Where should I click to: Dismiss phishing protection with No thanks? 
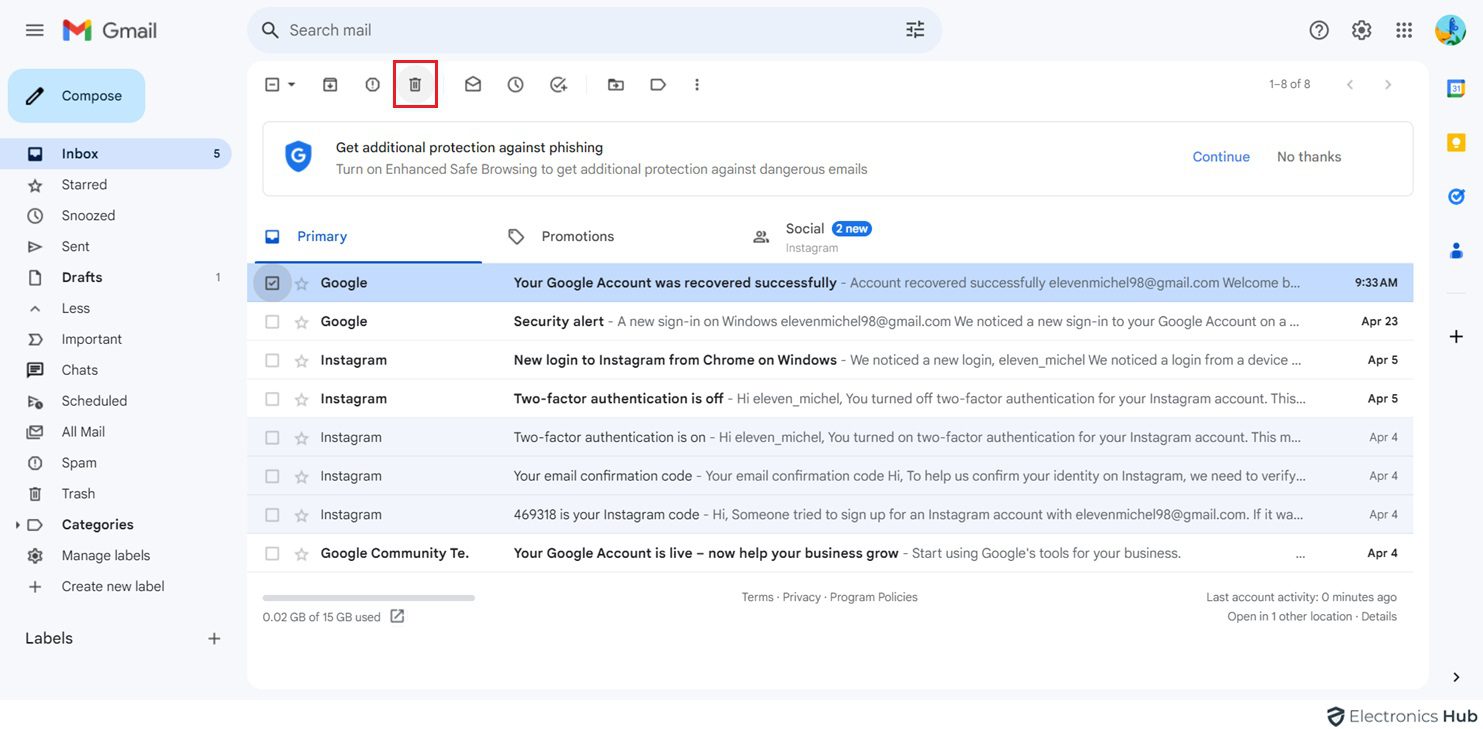point(1308,156)
